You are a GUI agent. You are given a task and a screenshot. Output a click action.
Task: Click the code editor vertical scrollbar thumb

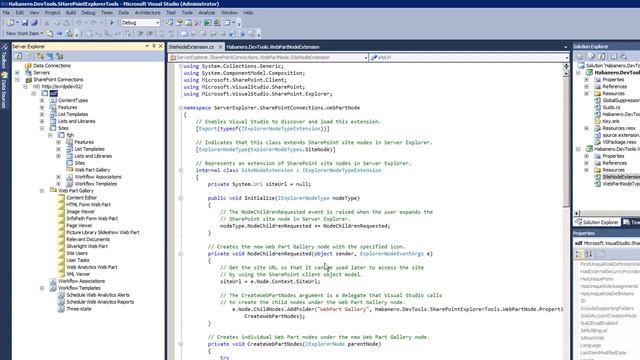[566, 143]
